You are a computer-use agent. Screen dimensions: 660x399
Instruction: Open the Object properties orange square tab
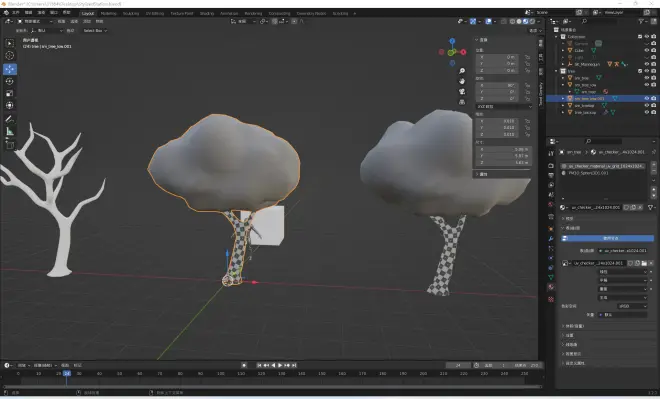[551, 229]
